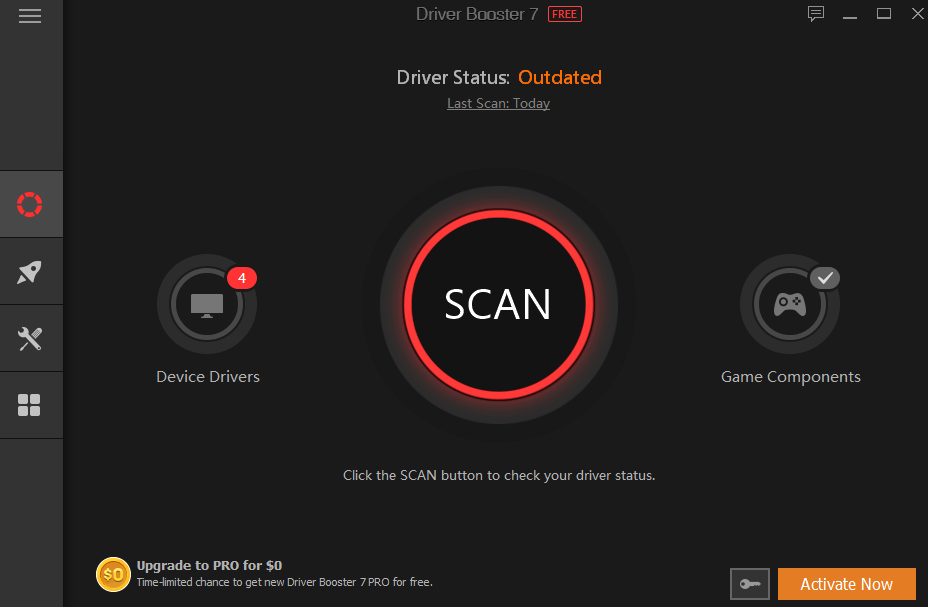
Task: Open the hamburger menu
Action: click(x=30, y=16)
